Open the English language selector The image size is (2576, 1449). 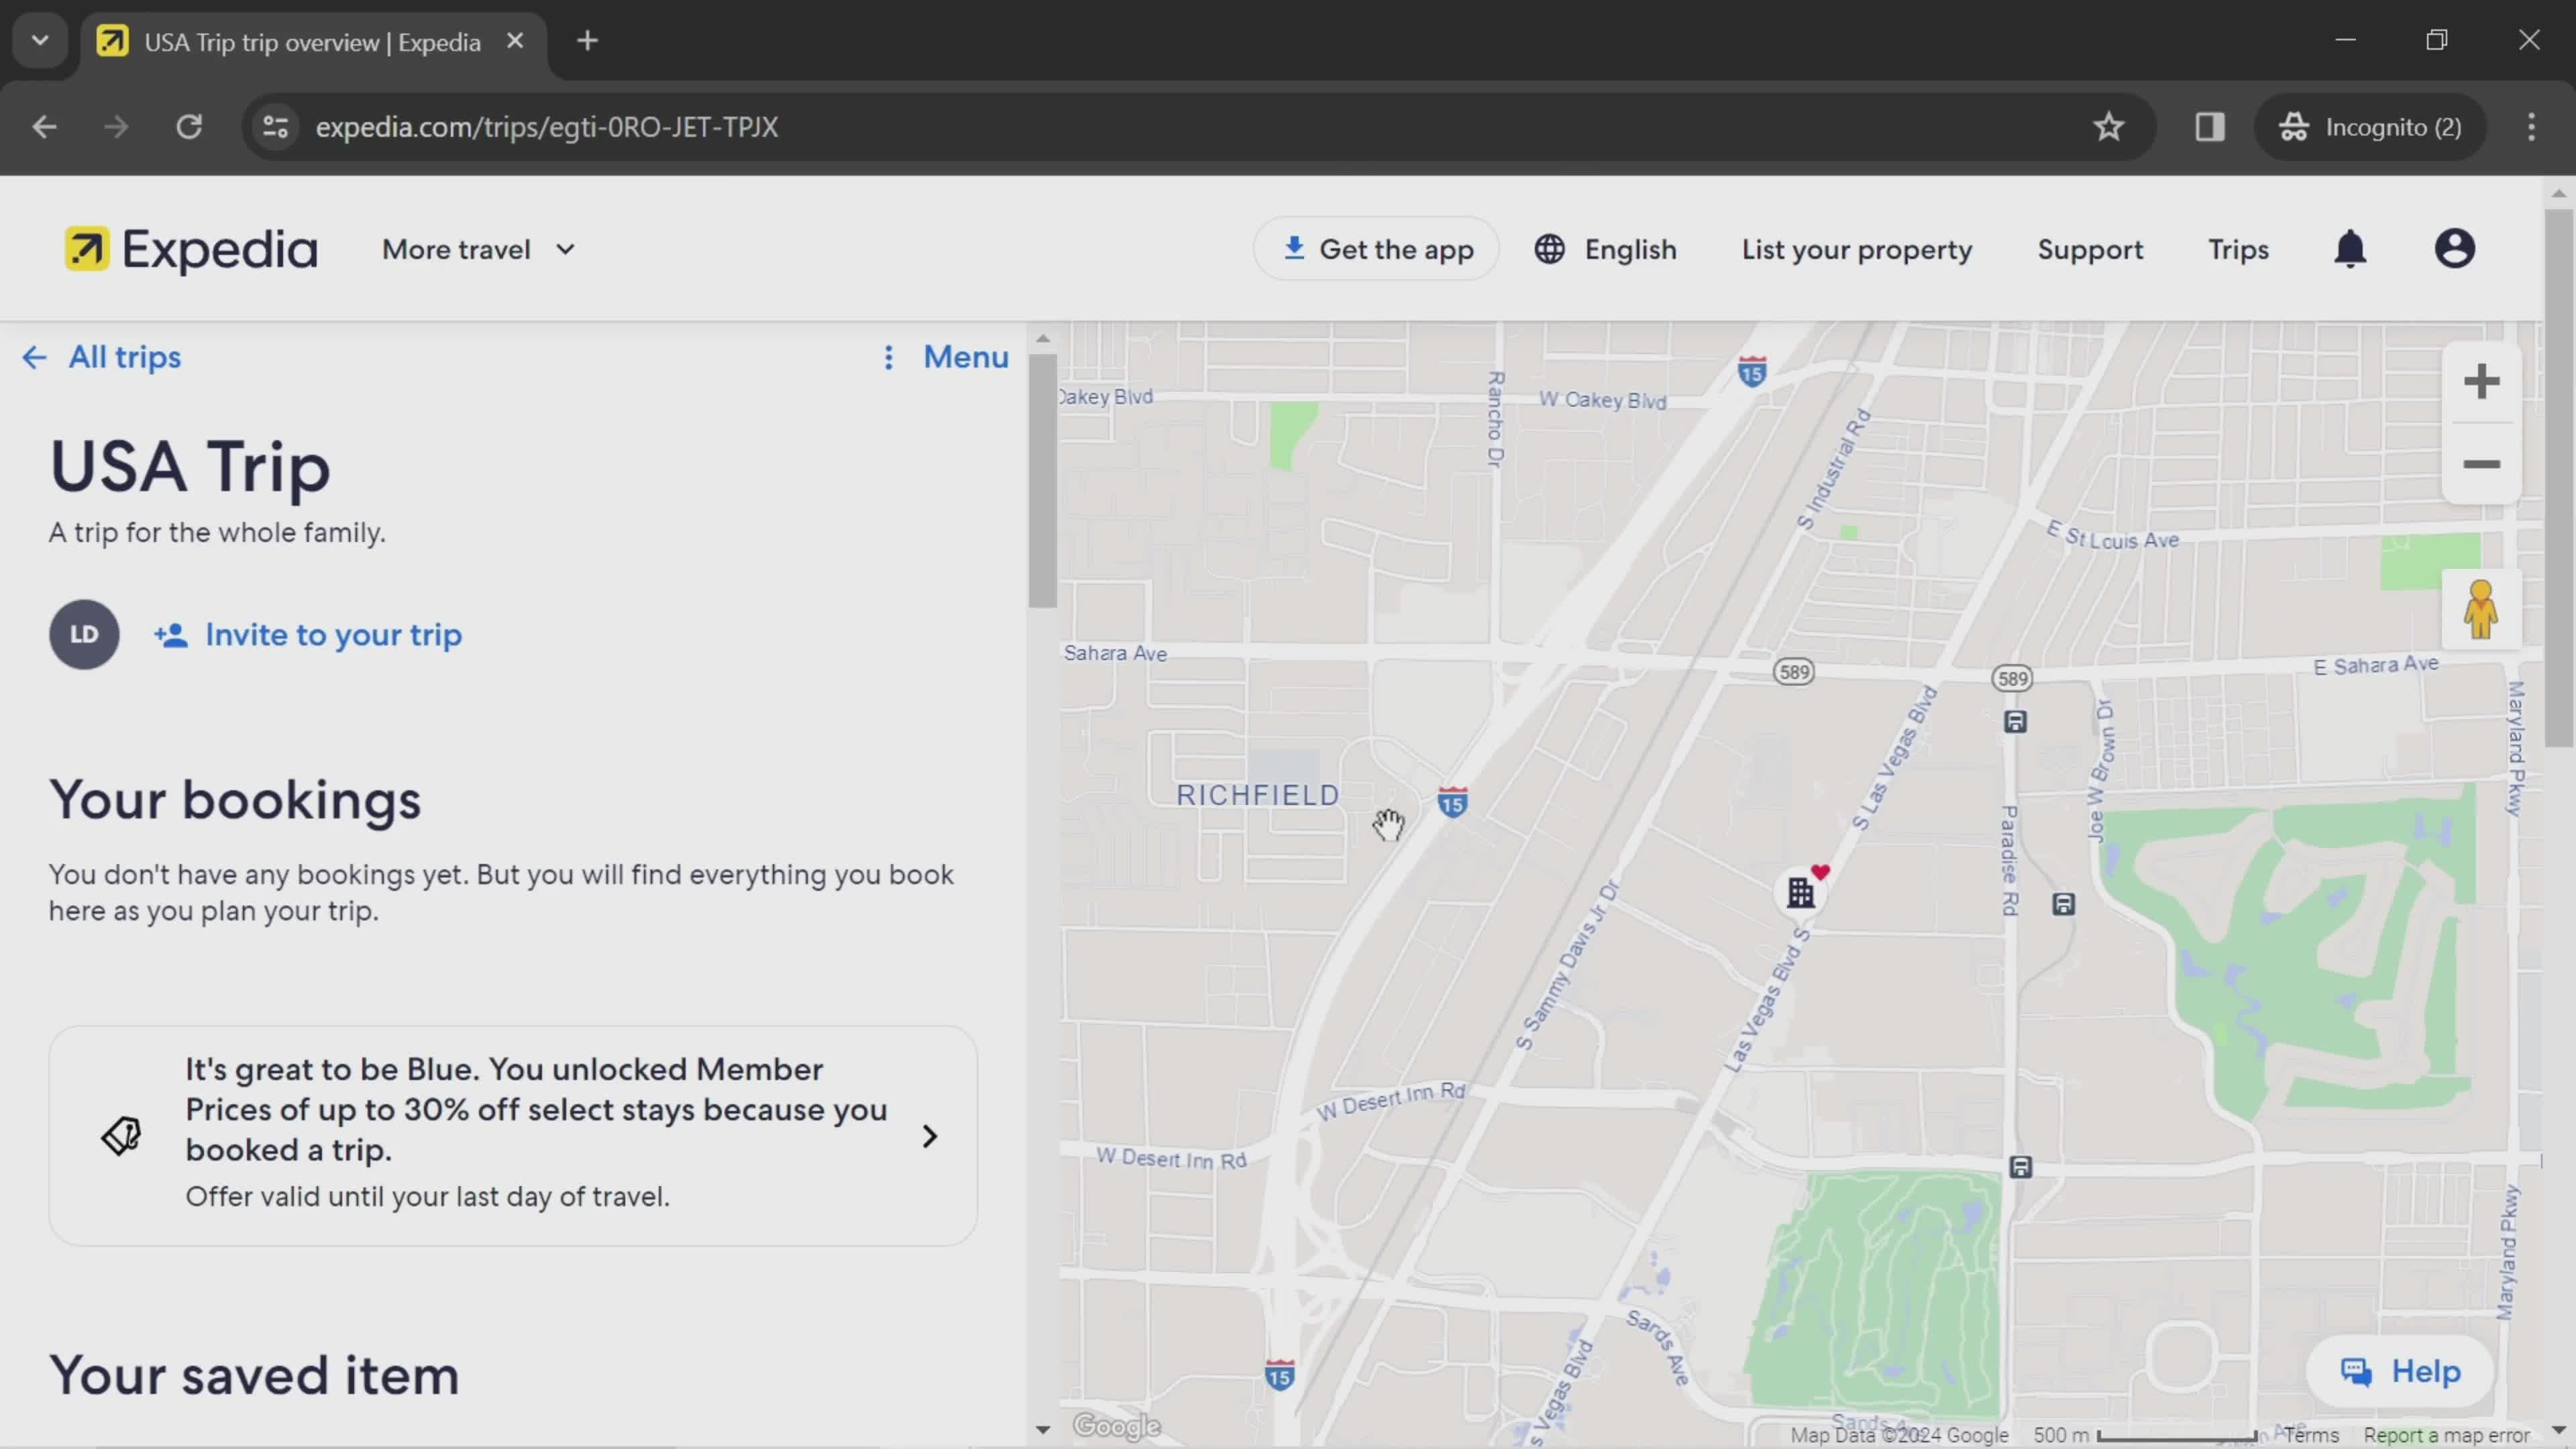click(x=1605, y=249)
